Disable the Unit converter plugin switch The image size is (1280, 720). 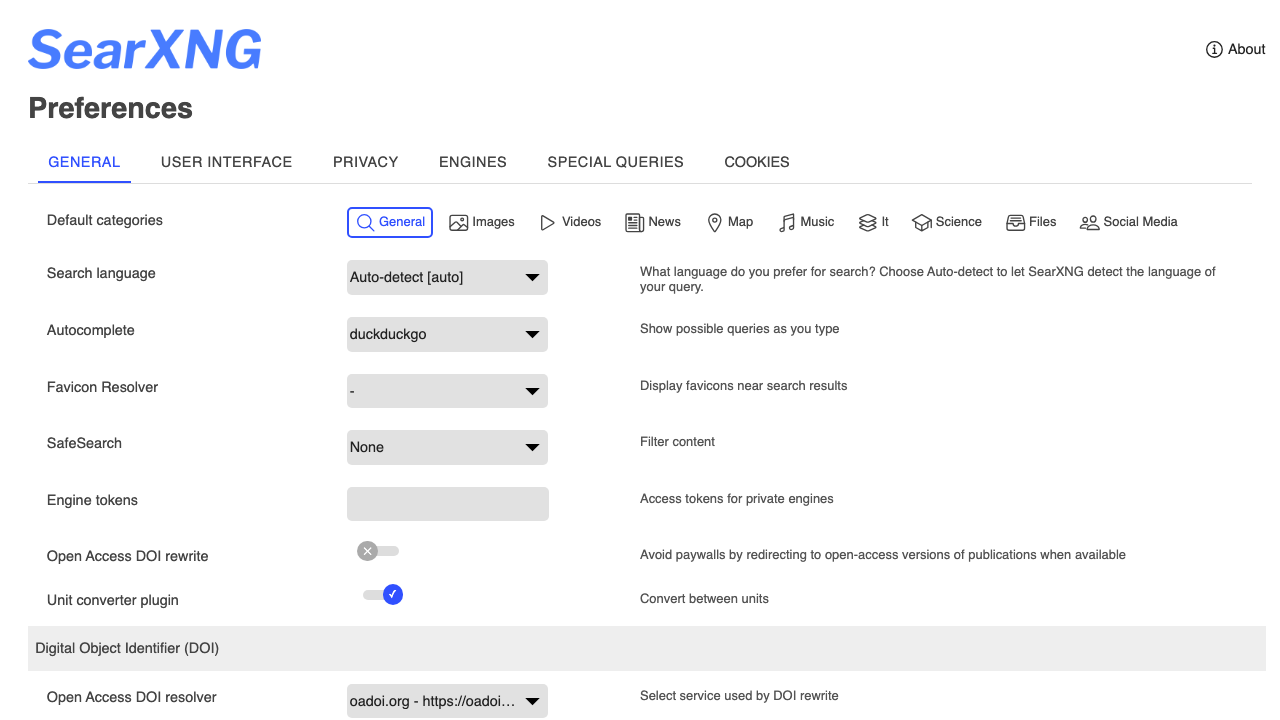(383, 594)
